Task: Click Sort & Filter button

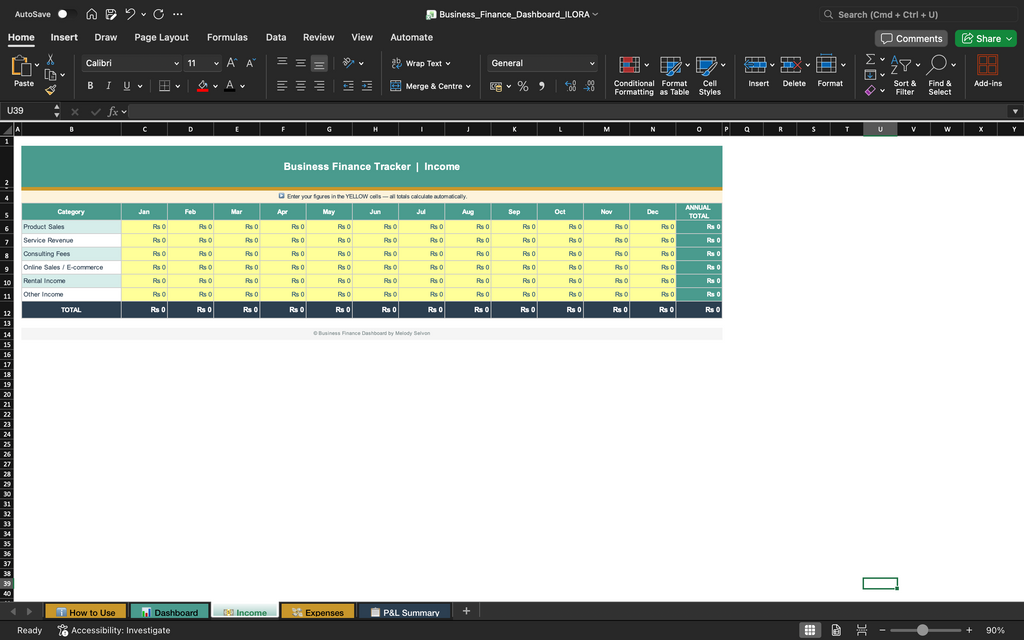Action: click(904, 76)
